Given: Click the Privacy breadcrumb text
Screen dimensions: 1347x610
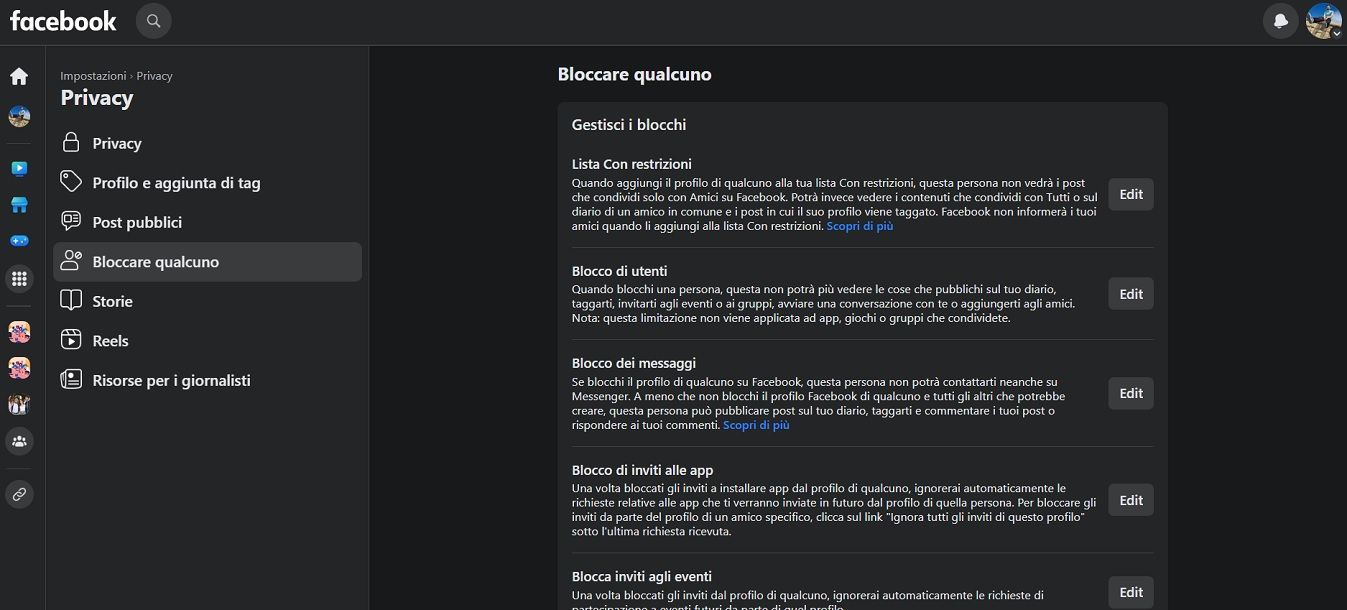Looking at the screenshot, I should pos(154,76).
